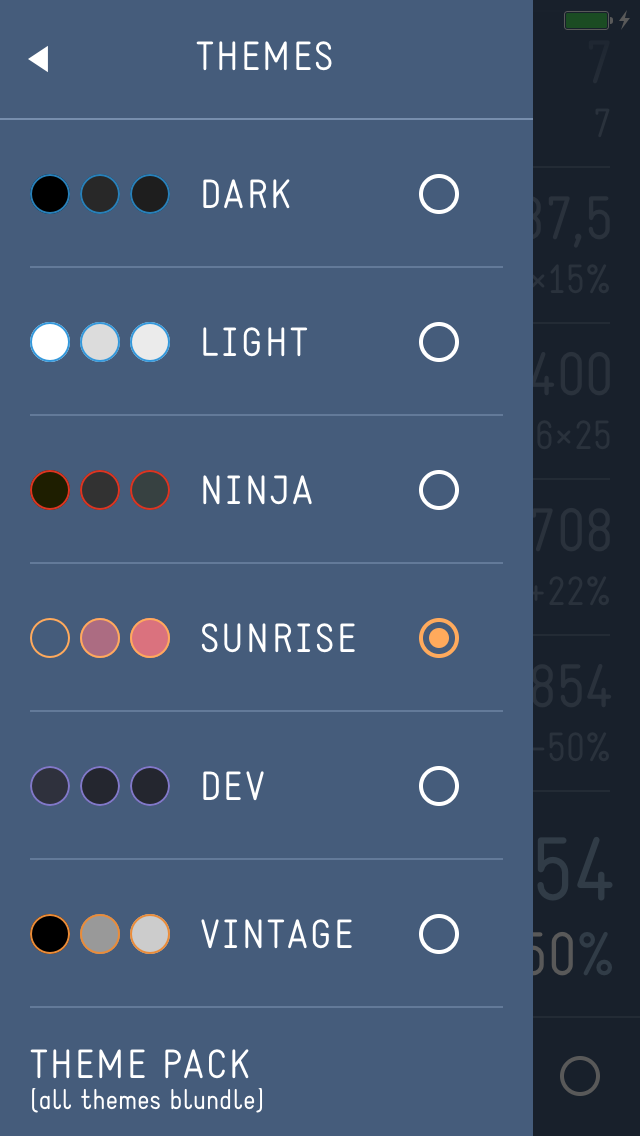Deselect the active Sunrise theme radio button
This screenshot has height=1136, width=640.
[x=438, y=637]
